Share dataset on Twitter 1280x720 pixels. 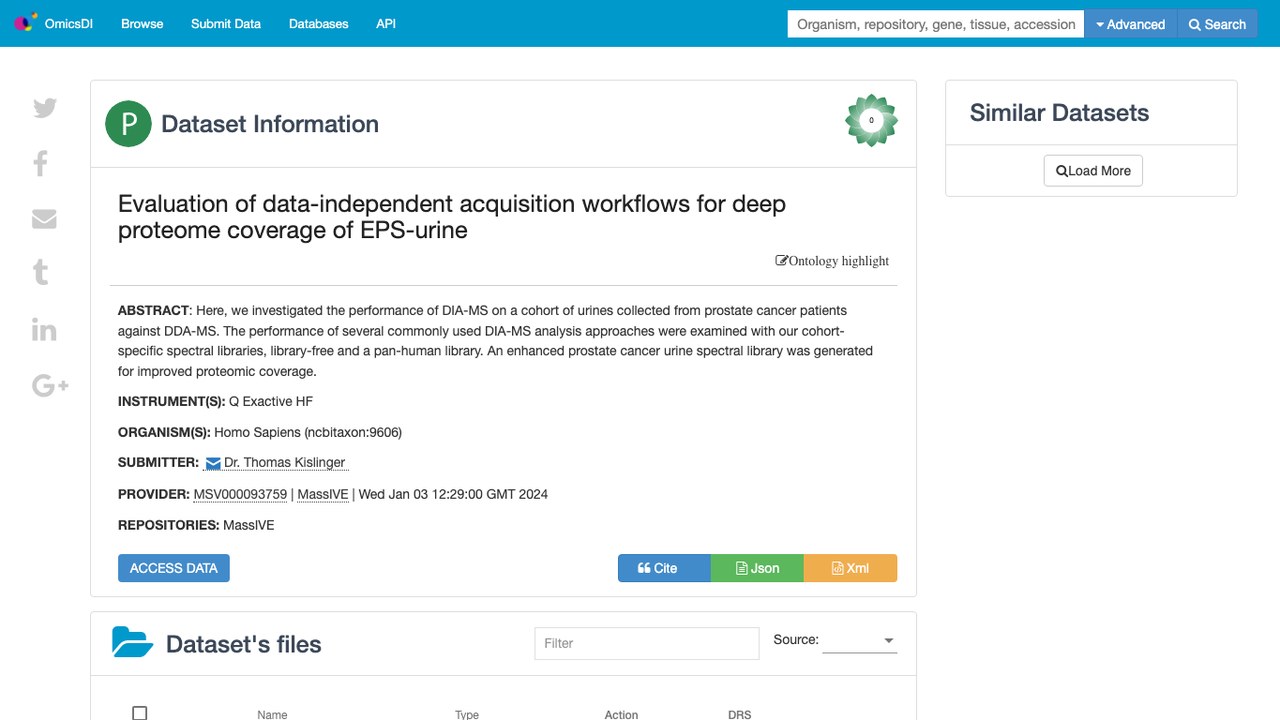click(x=45, y=108)
